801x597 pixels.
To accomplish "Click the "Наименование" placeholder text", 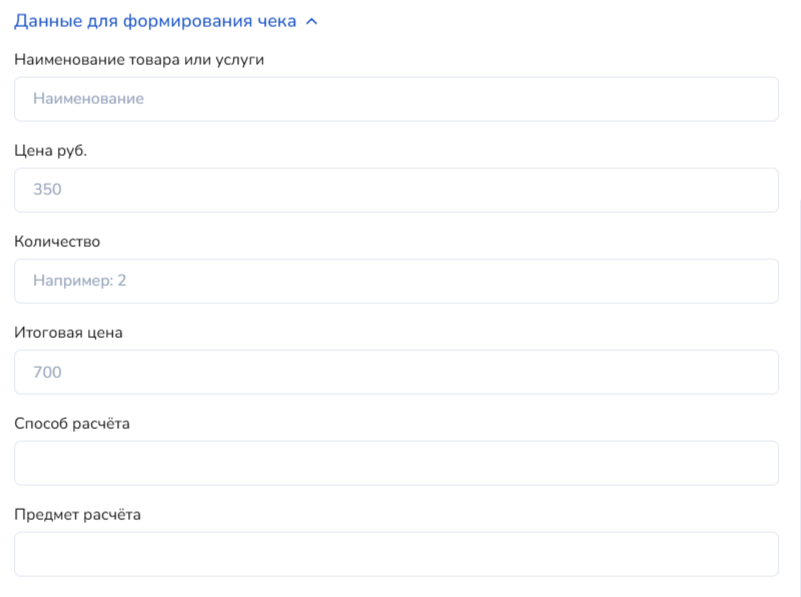I will point(88,99).
